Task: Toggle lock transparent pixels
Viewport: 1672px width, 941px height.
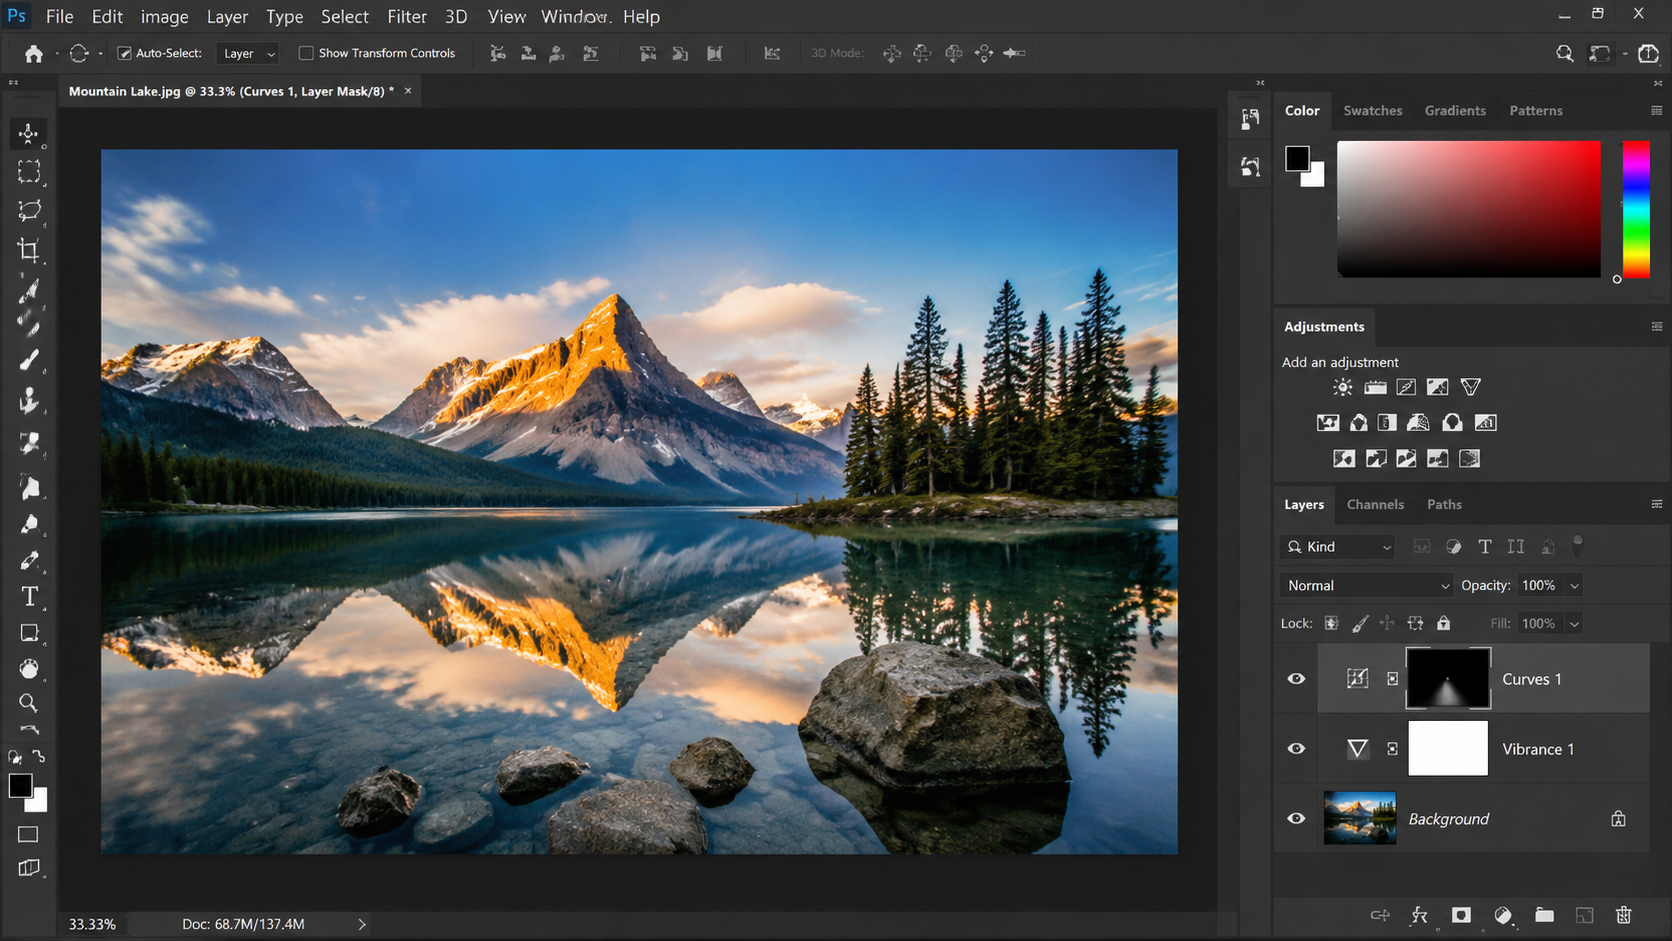Action: pos(1331,623)
